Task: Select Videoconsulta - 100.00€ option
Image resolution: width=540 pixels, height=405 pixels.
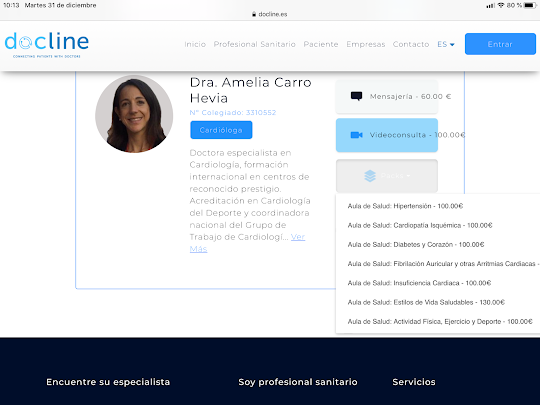Action: coord(387,135)
